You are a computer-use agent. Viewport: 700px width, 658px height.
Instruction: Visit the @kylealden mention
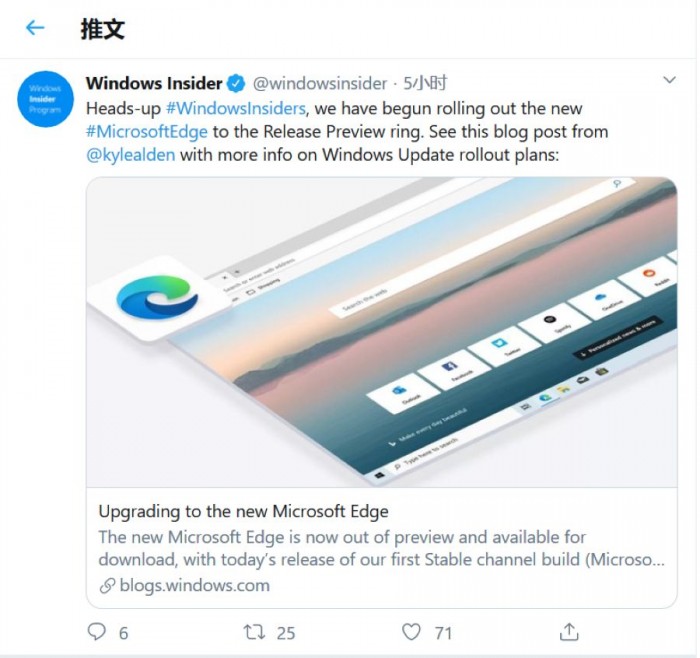tap(130, 156)
